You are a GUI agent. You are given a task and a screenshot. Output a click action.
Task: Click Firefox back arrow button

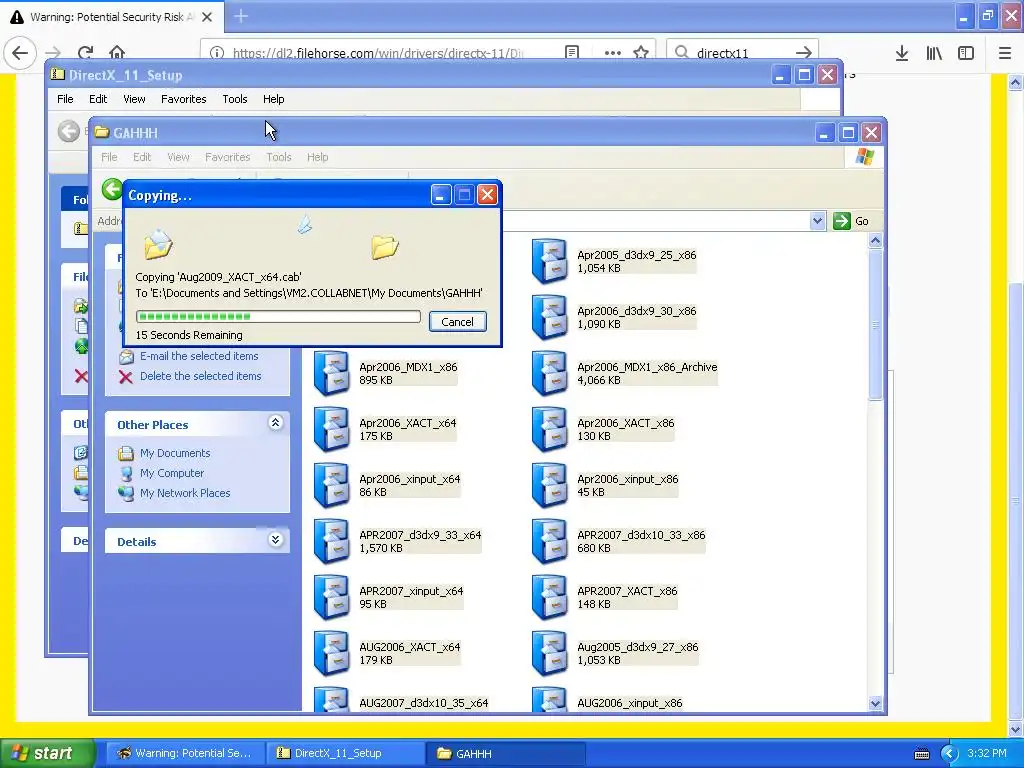(20, 52)
